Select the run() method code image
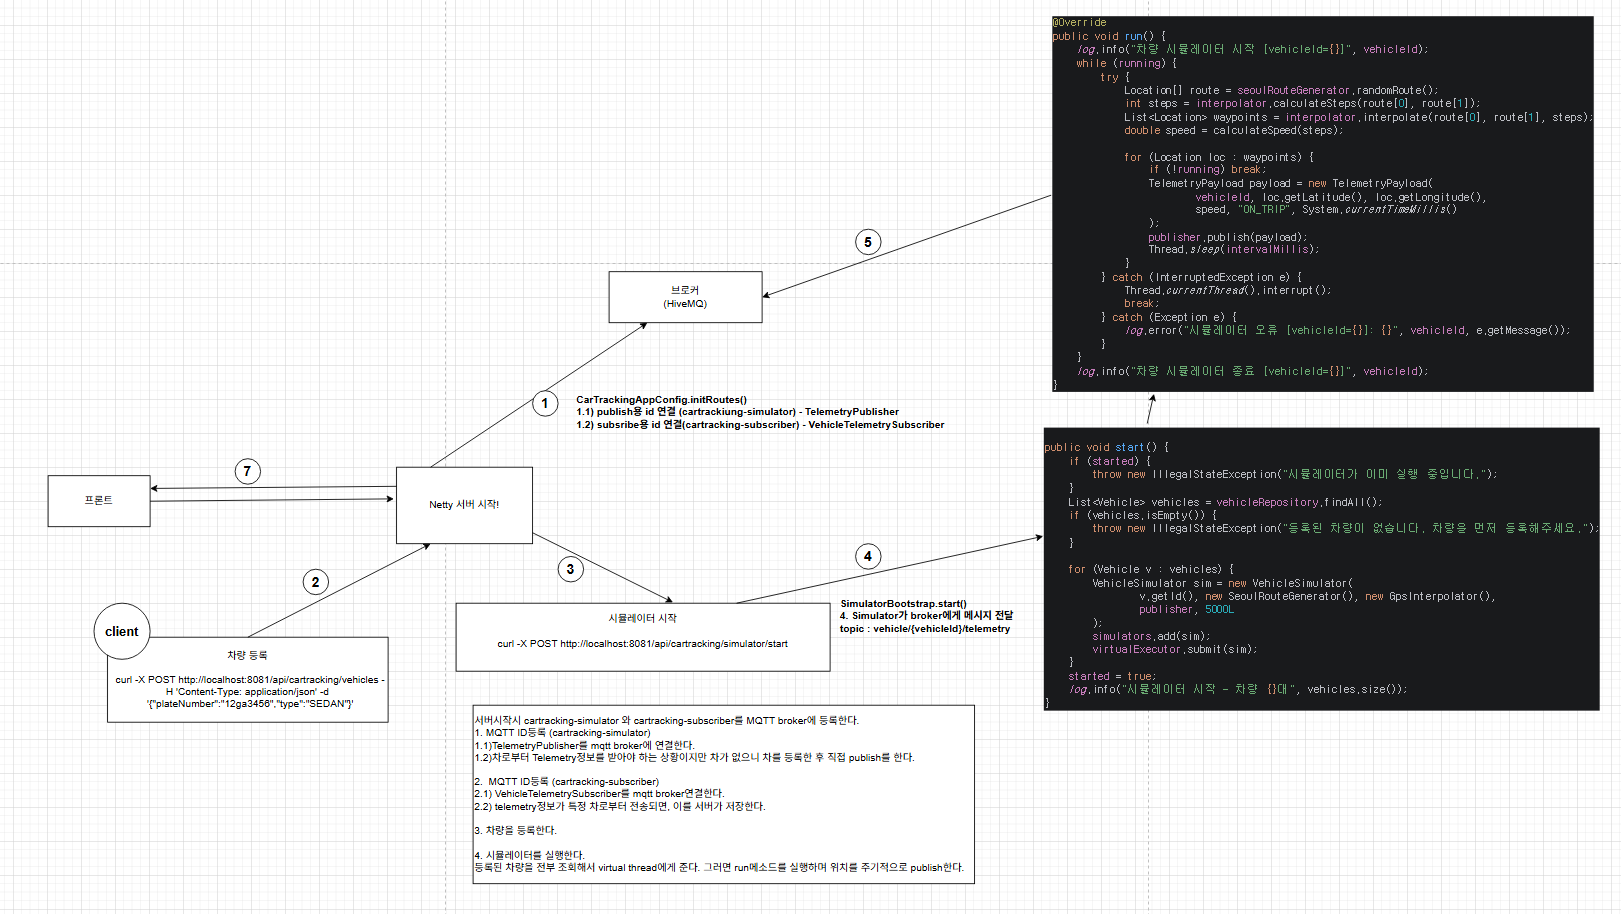This screenshot has height=914, width=1621. coord(1322,203)
